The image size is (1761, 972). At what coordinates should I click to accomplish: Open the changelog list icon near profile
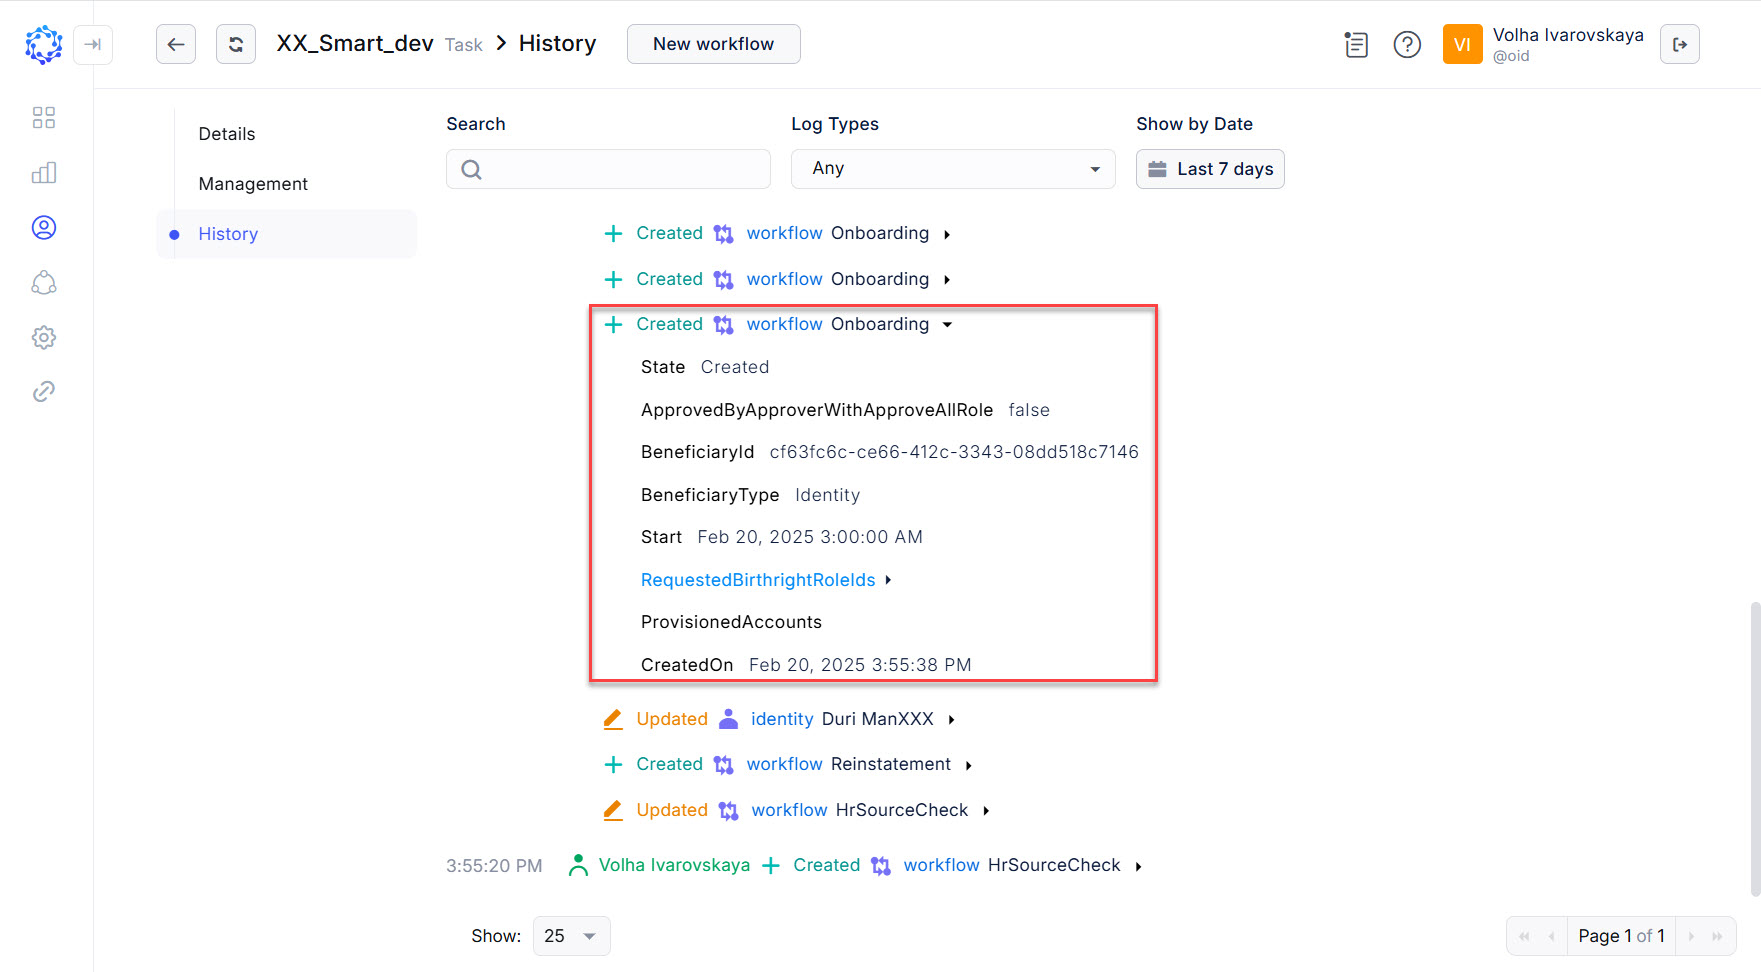pyautogui.click(x=1356, y=44)
